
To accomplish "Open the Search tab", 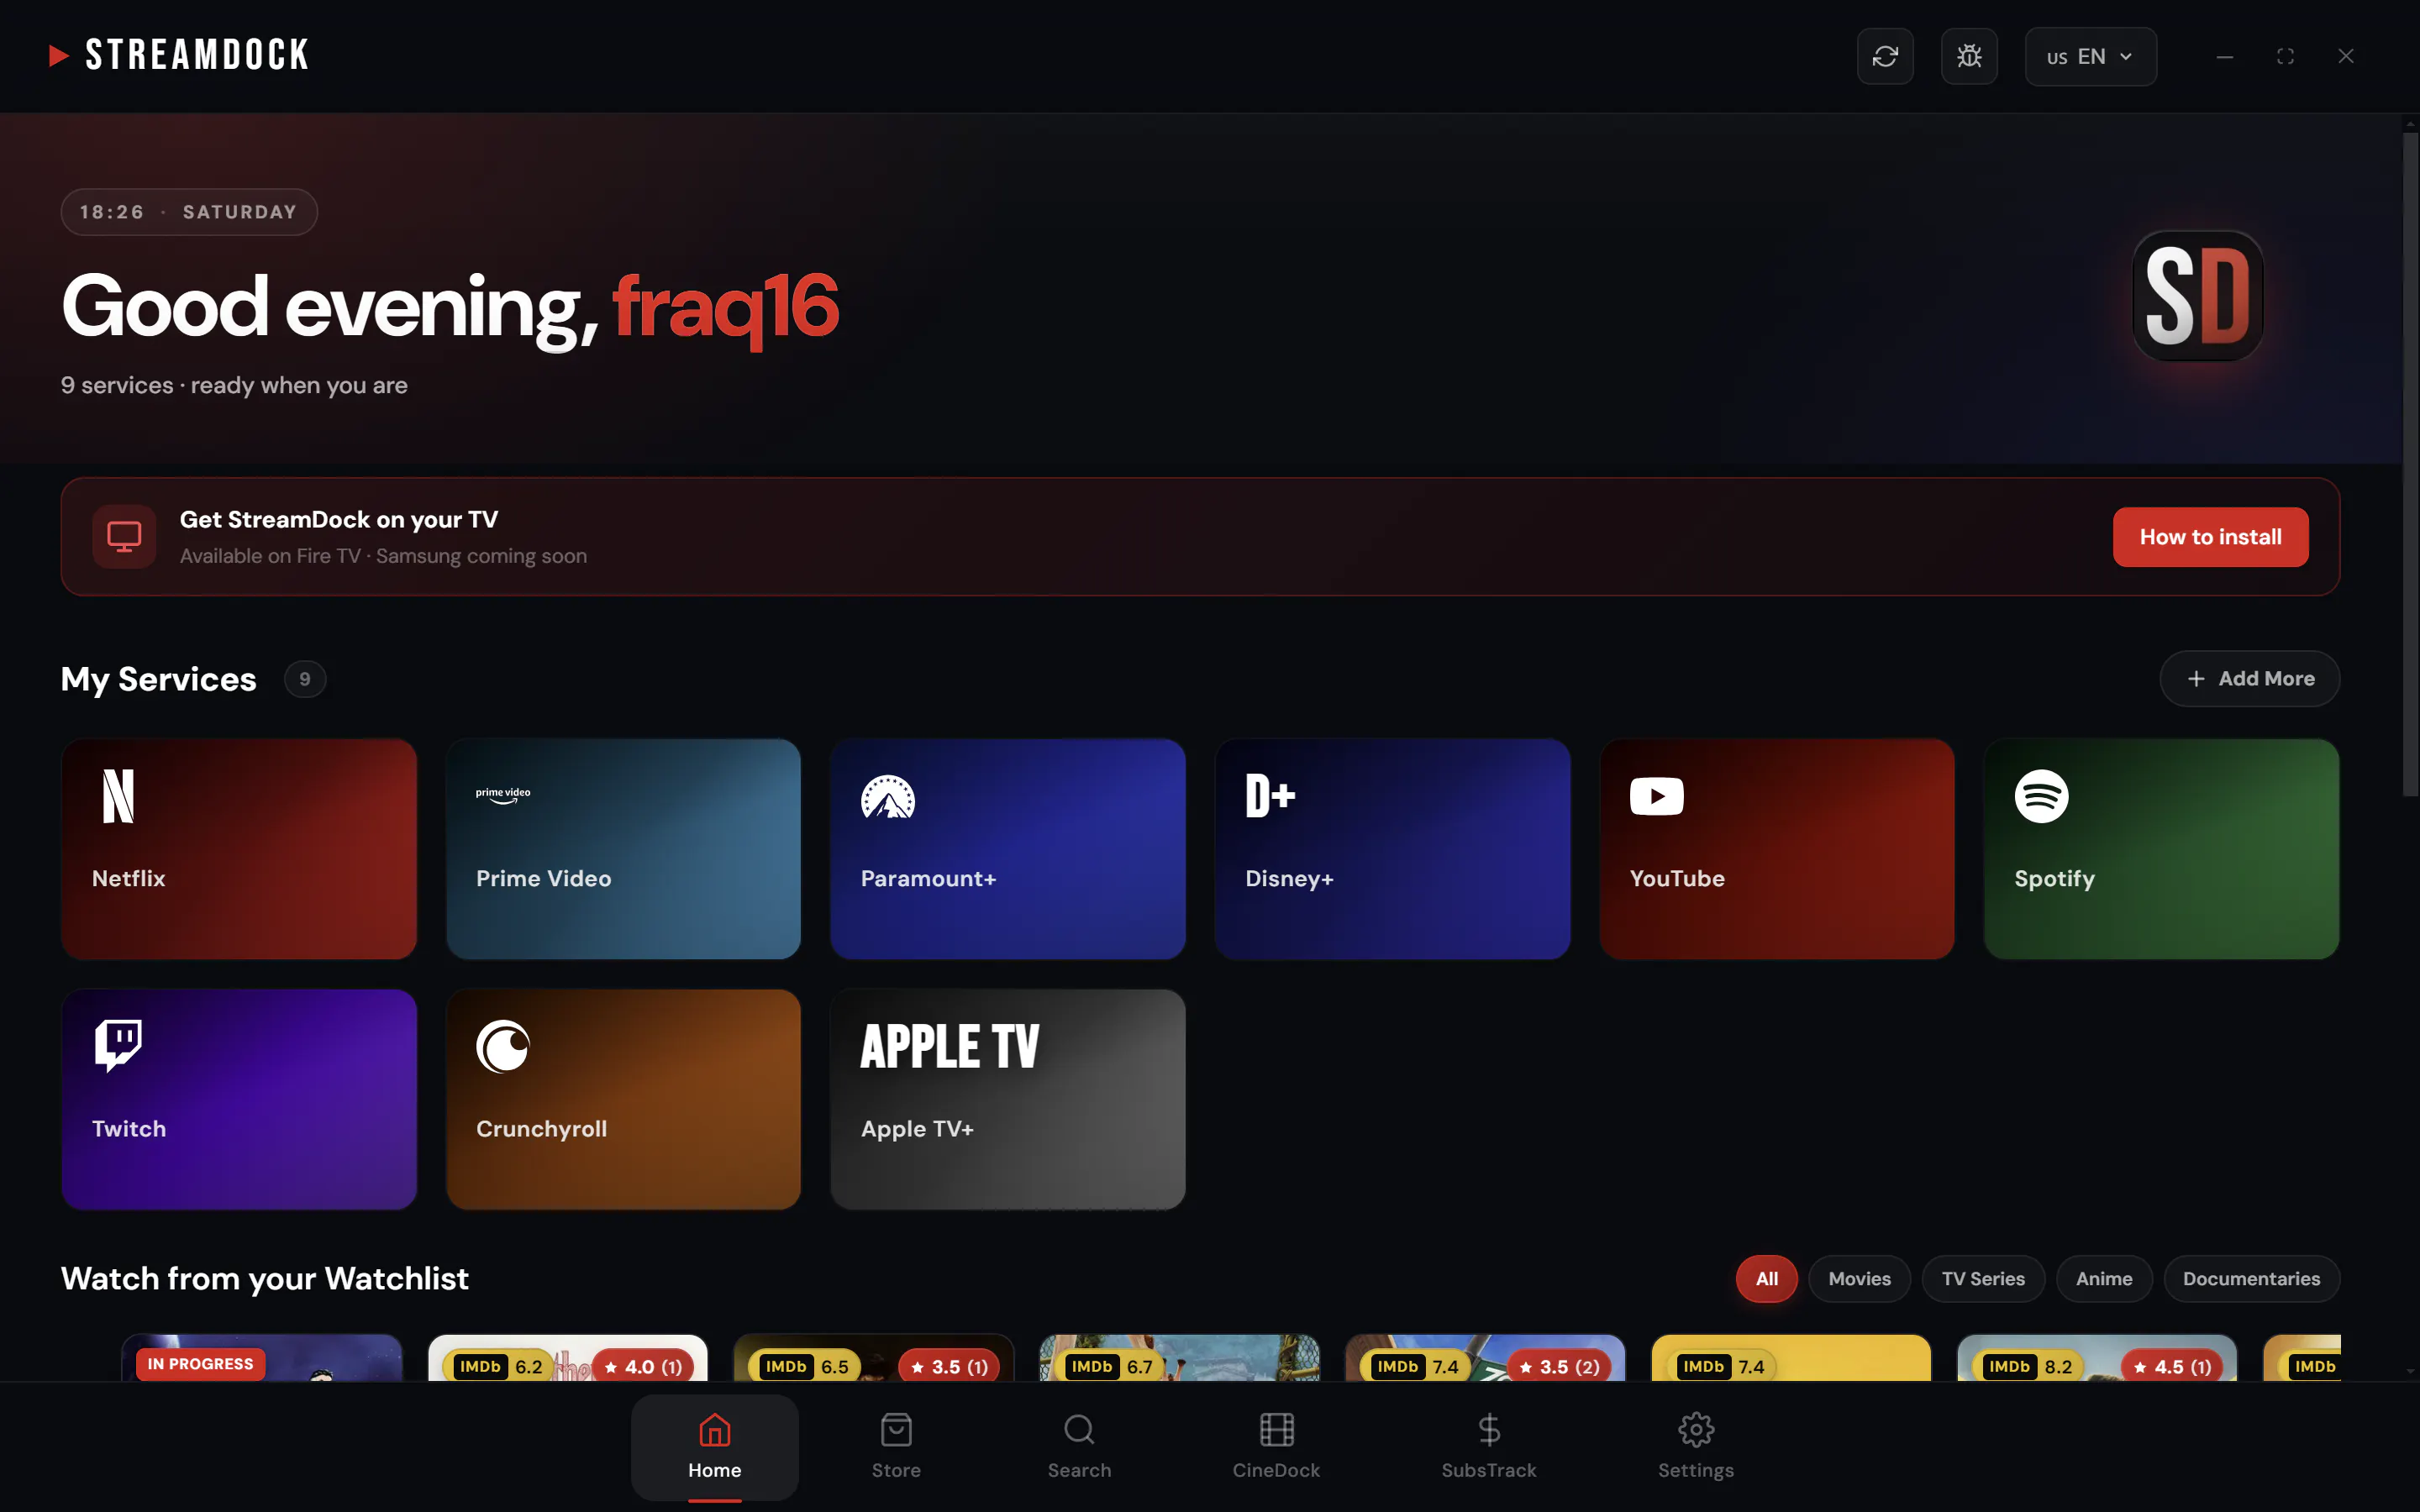I will pyautogui.click(x=1079, y=1447).
